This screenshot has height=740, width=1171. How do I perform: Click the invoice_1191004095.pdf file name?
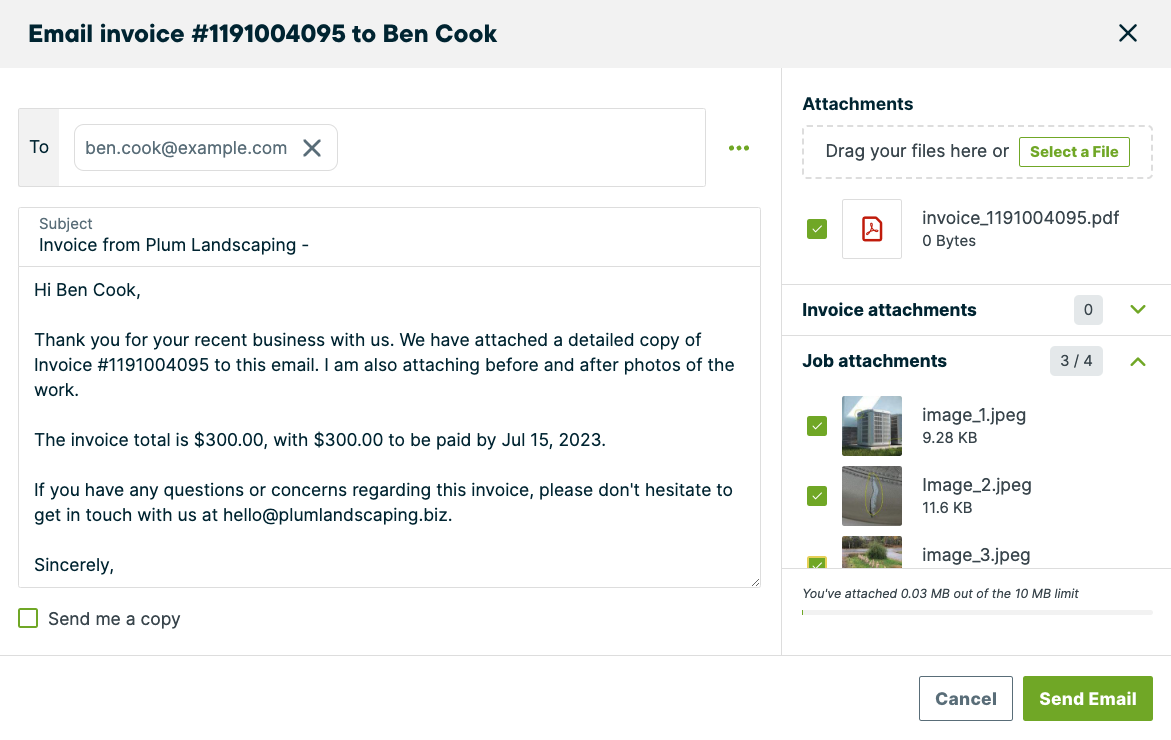point(1020,218)
